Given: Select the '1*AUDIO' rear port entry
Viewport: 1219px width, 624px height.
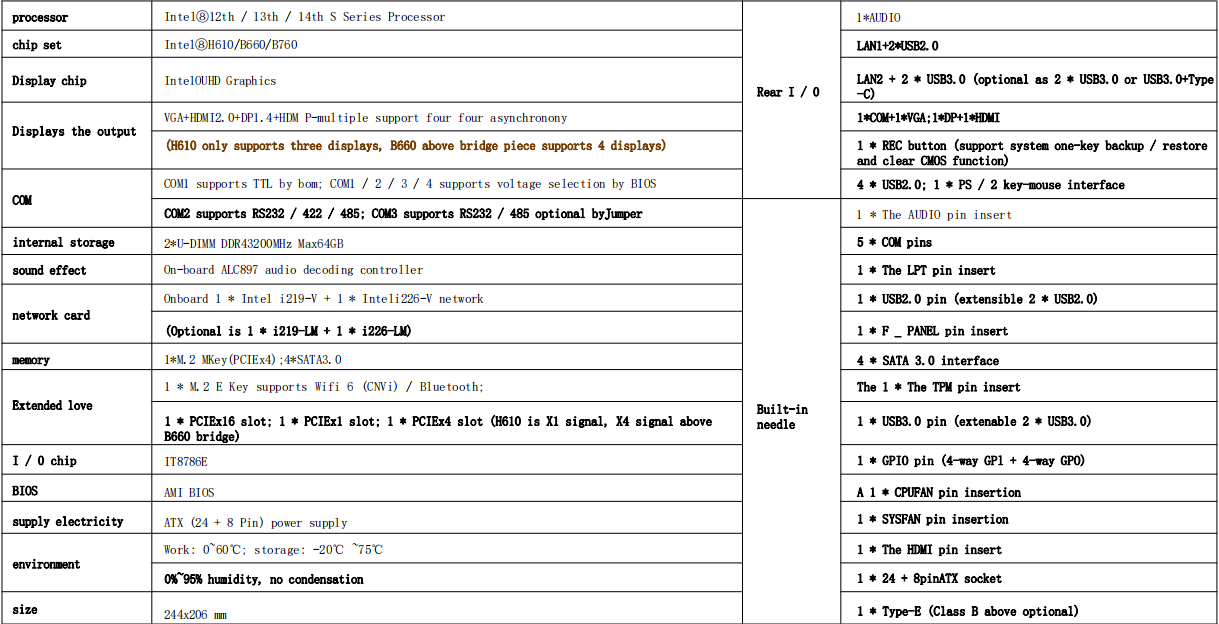Looking at the screenshot, I should click(879, 17).
